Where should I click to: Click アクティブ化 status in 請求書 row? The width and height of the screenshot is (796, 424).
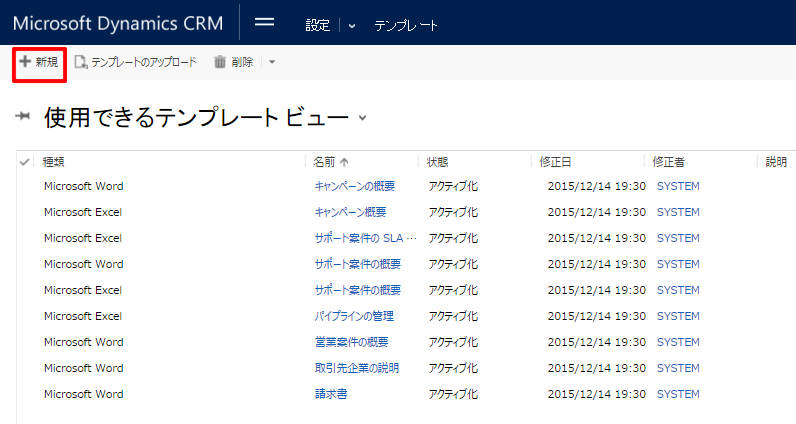tap(453, 394)
